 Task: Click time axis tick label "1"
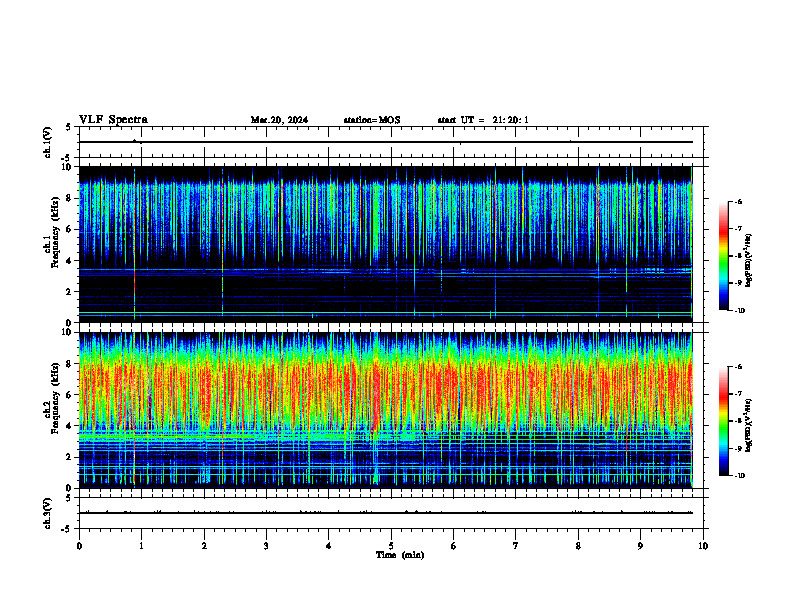pyautogui.click(x=141, y=546)
